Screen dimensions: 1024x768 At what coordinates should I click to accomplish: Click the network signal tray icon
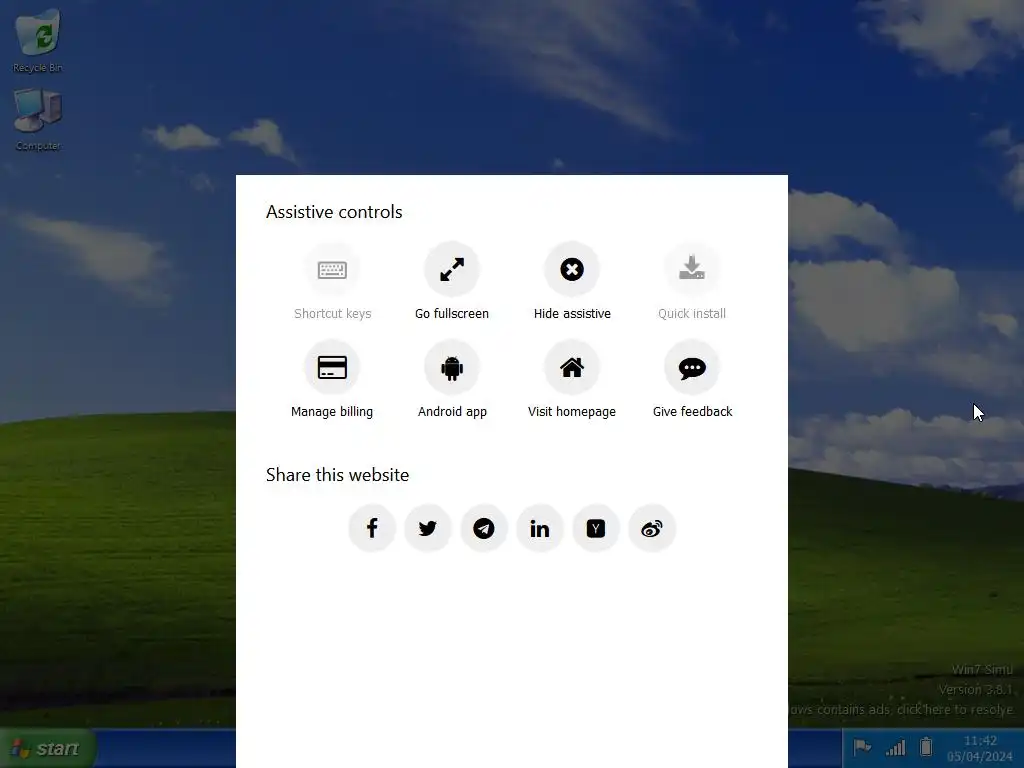tap(895, 747)
